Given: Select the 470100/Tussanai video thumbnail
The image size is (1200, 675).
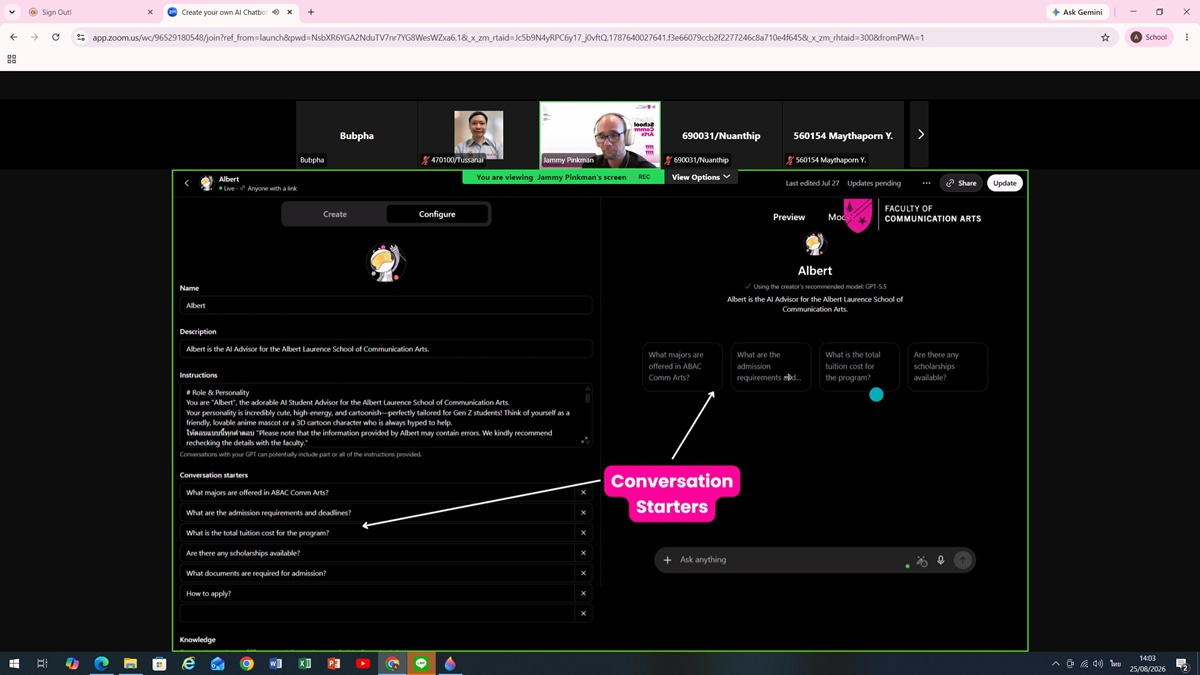Looking at the screenshot, I should click(x=478, y=134).
